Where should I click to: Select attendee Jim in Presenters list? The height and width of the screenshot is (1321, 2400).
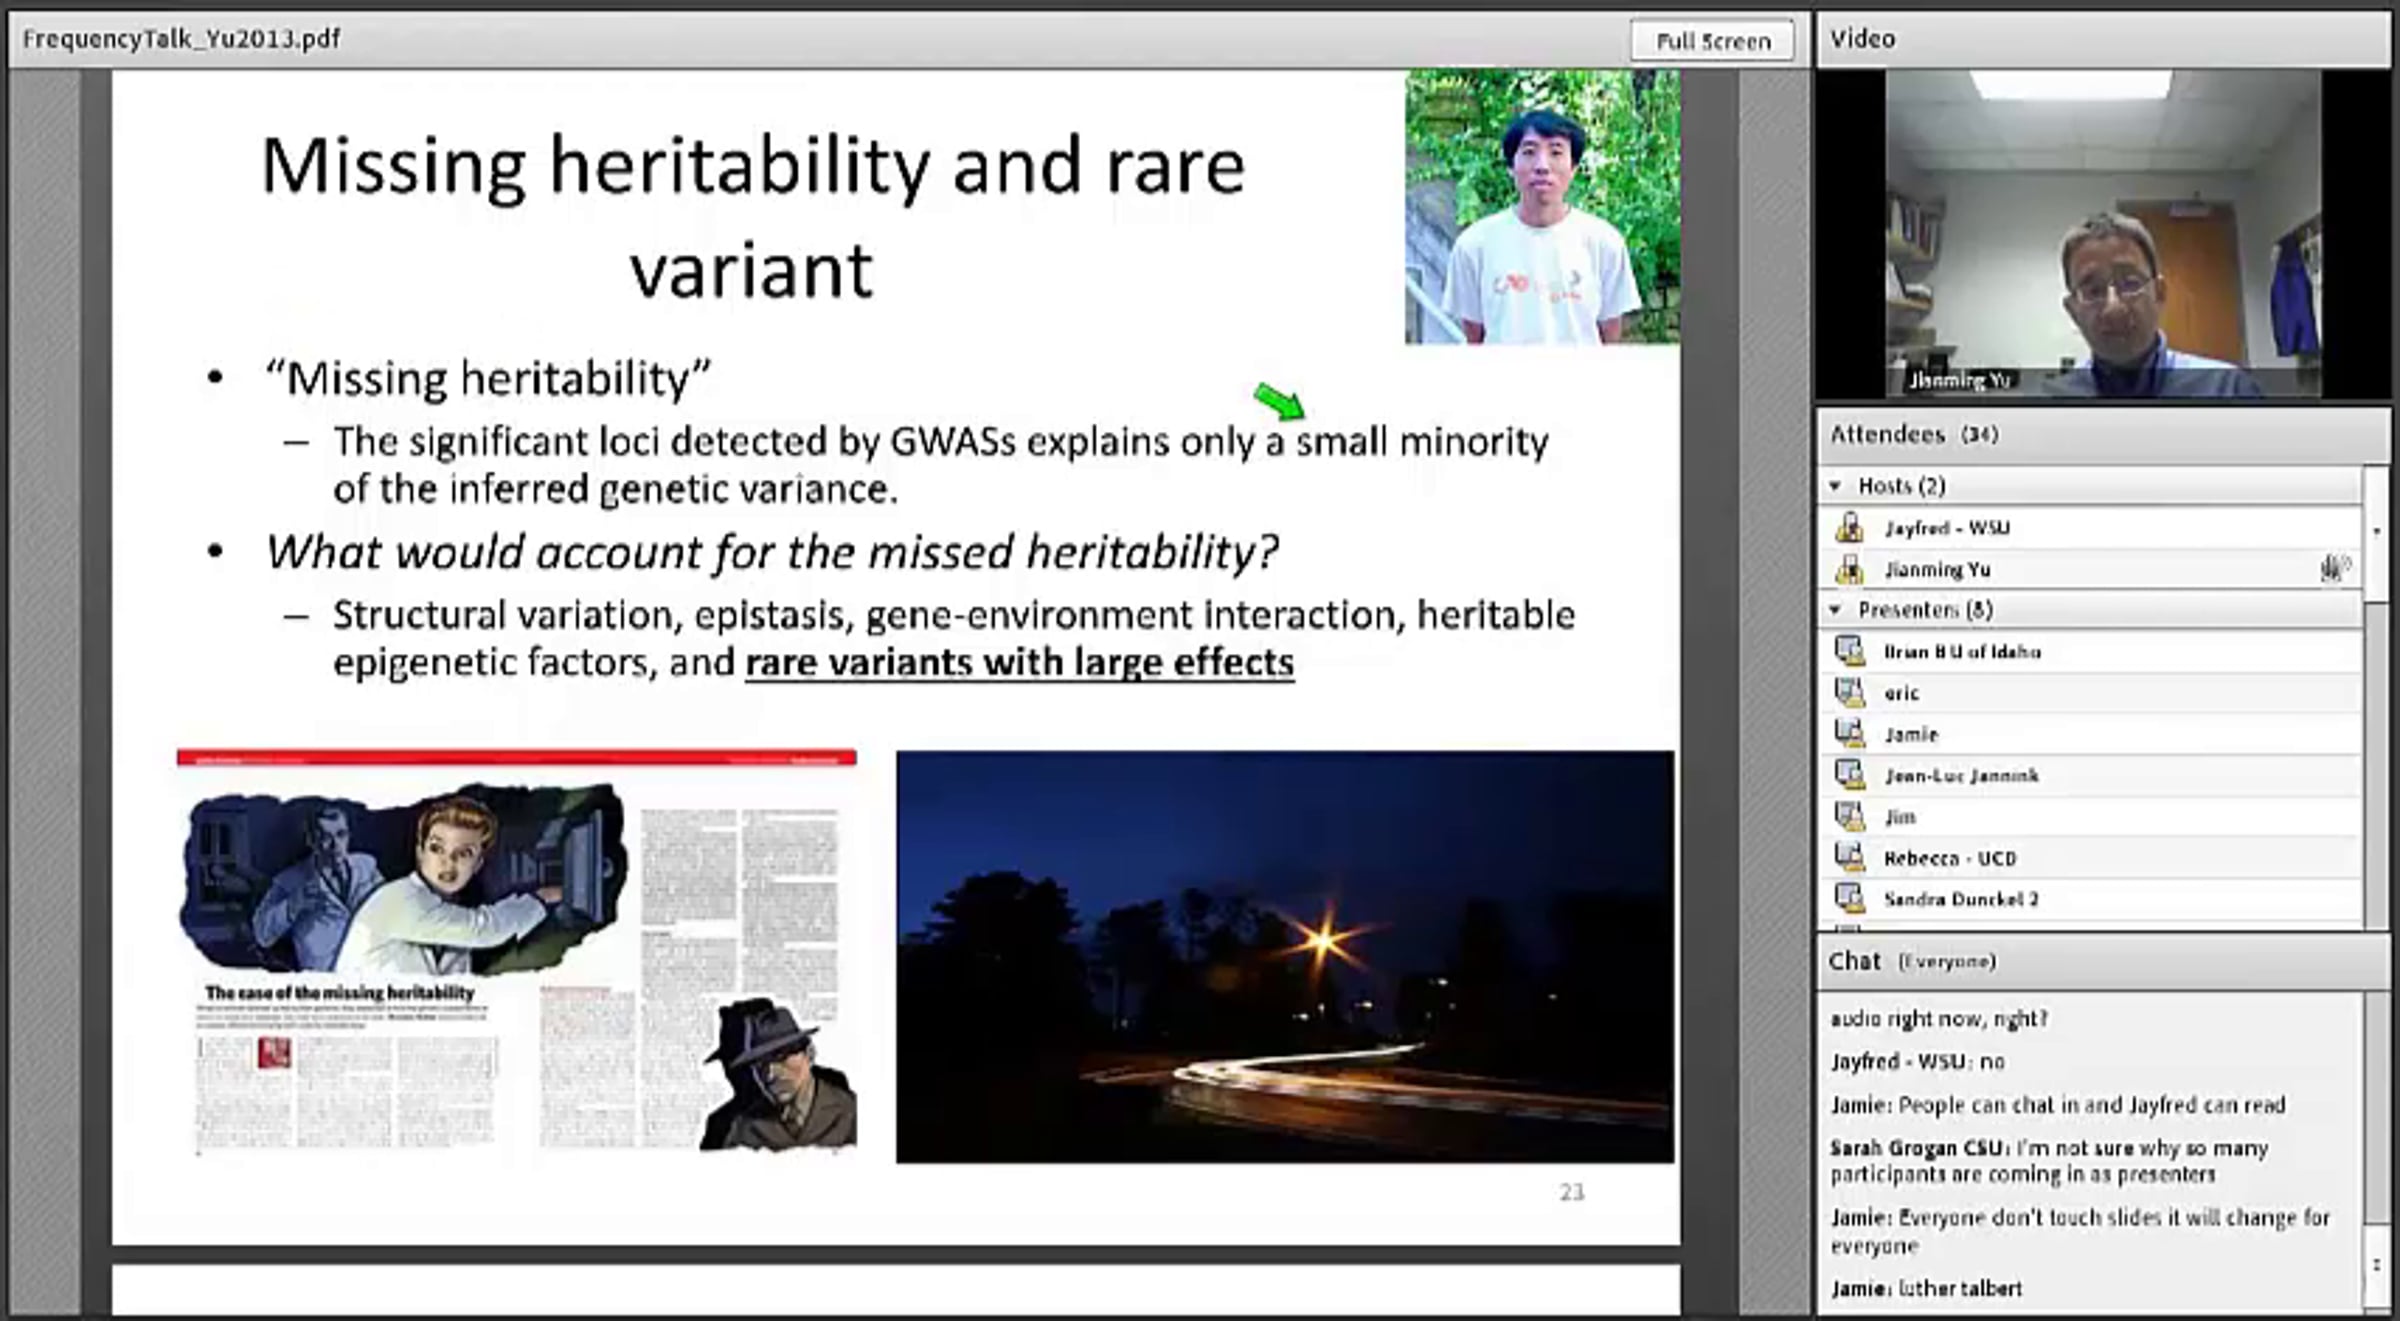coord(1901,817)
